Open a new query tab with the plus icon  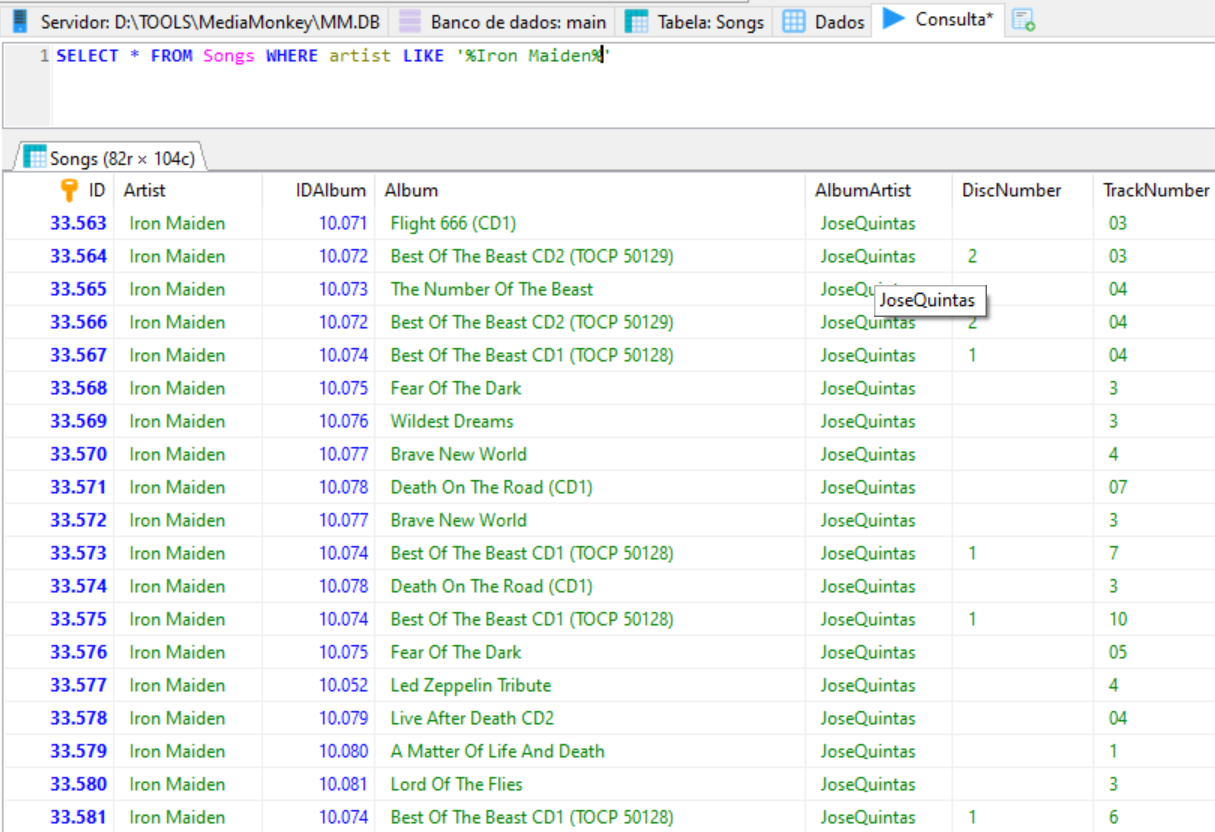coord(1023,20)
